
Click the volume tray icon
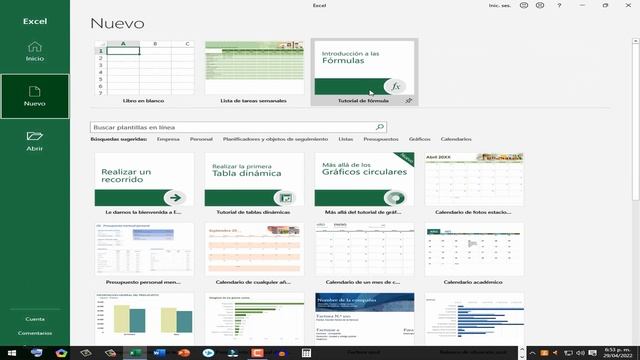[x=580, y=353]
